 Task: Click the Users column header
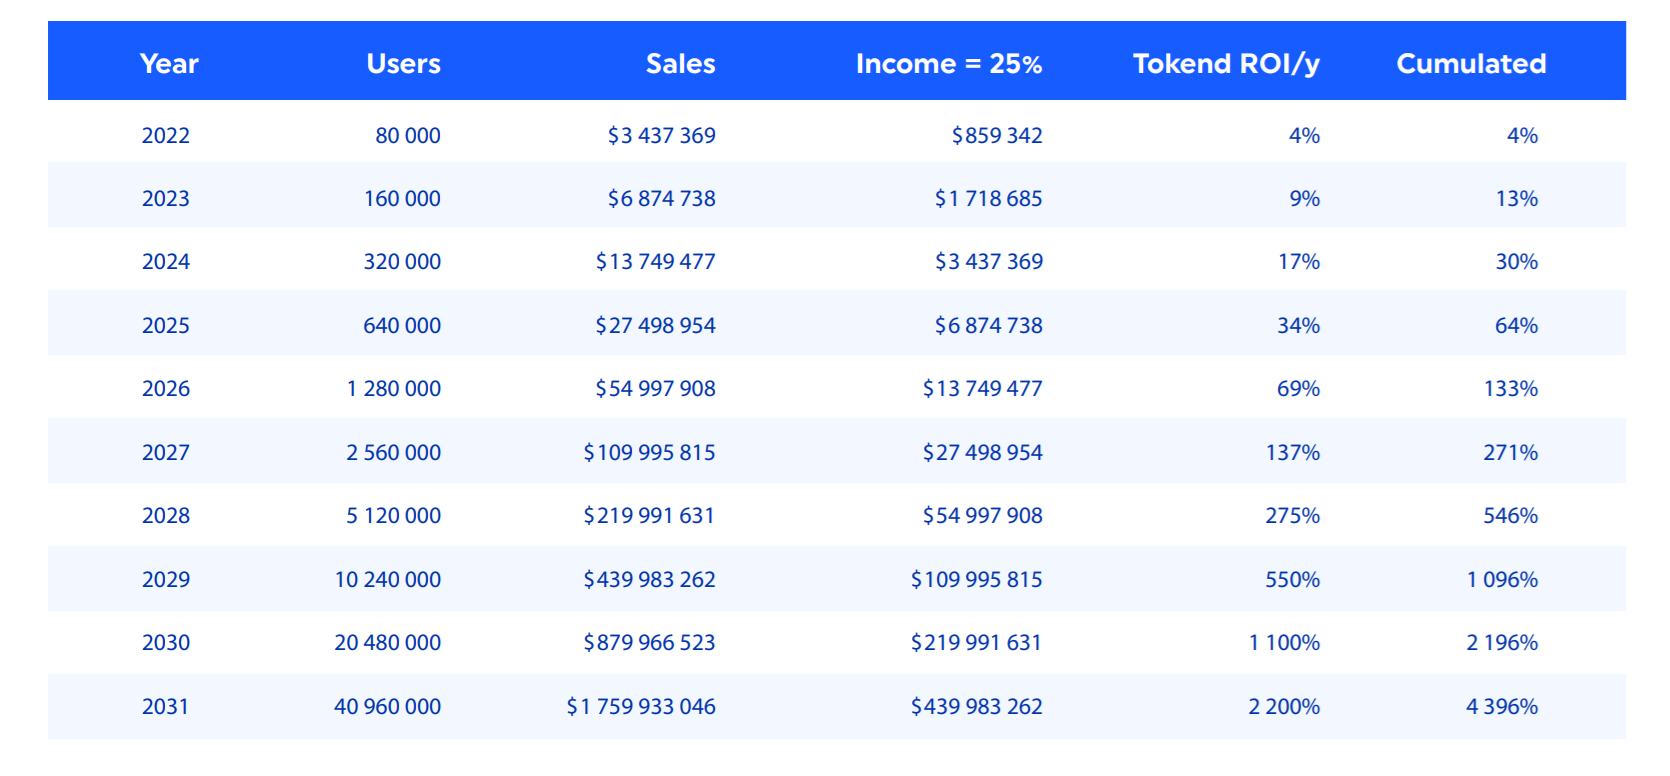(403, 64)
